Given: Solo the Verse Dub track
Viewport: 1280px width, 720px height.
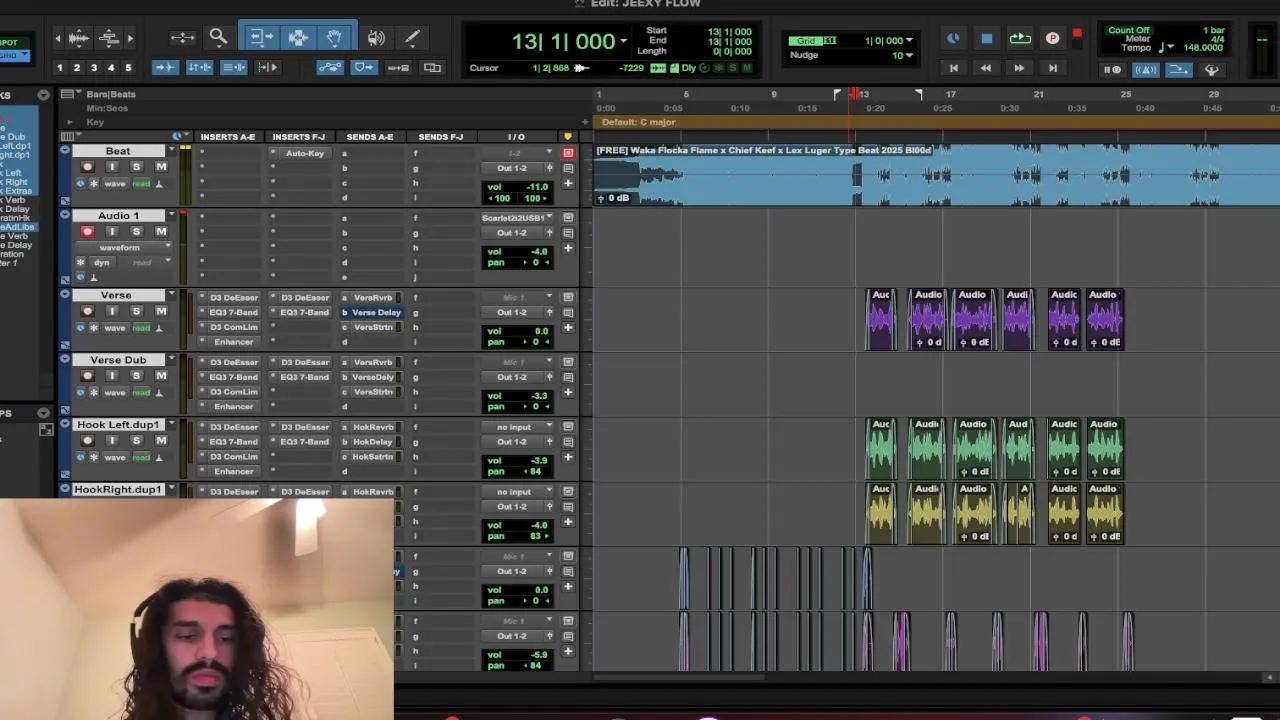Looking at the screenshot, I should pyautogui.click(x=136, y=377).
